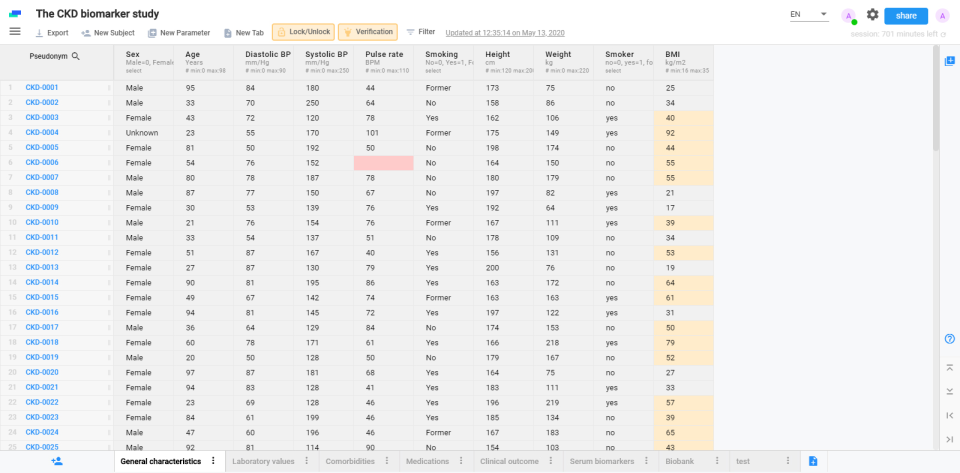Jump to the first column arrow icon
The image size is (960, 473).
point(949,415)
